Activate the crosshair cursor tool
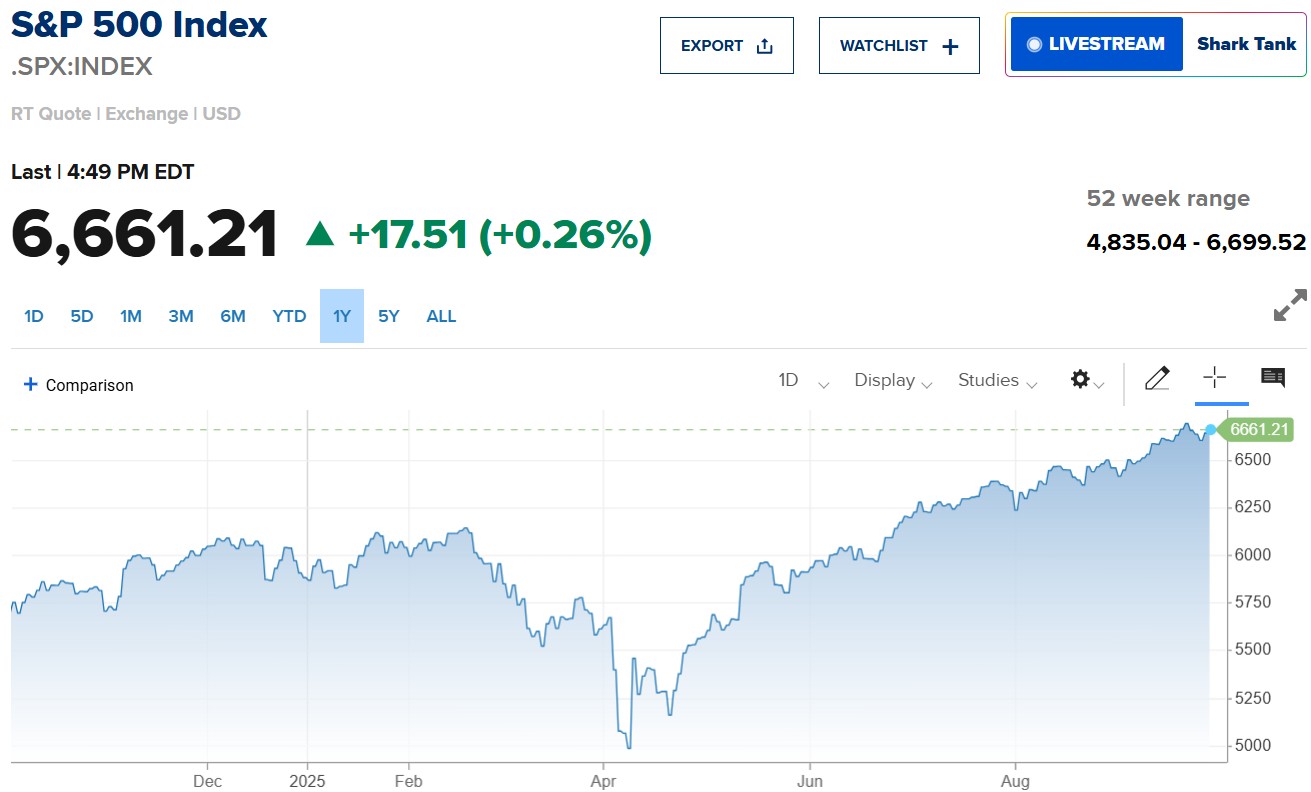Viewport: 1311px width, 792px height. coord(1214,378)
